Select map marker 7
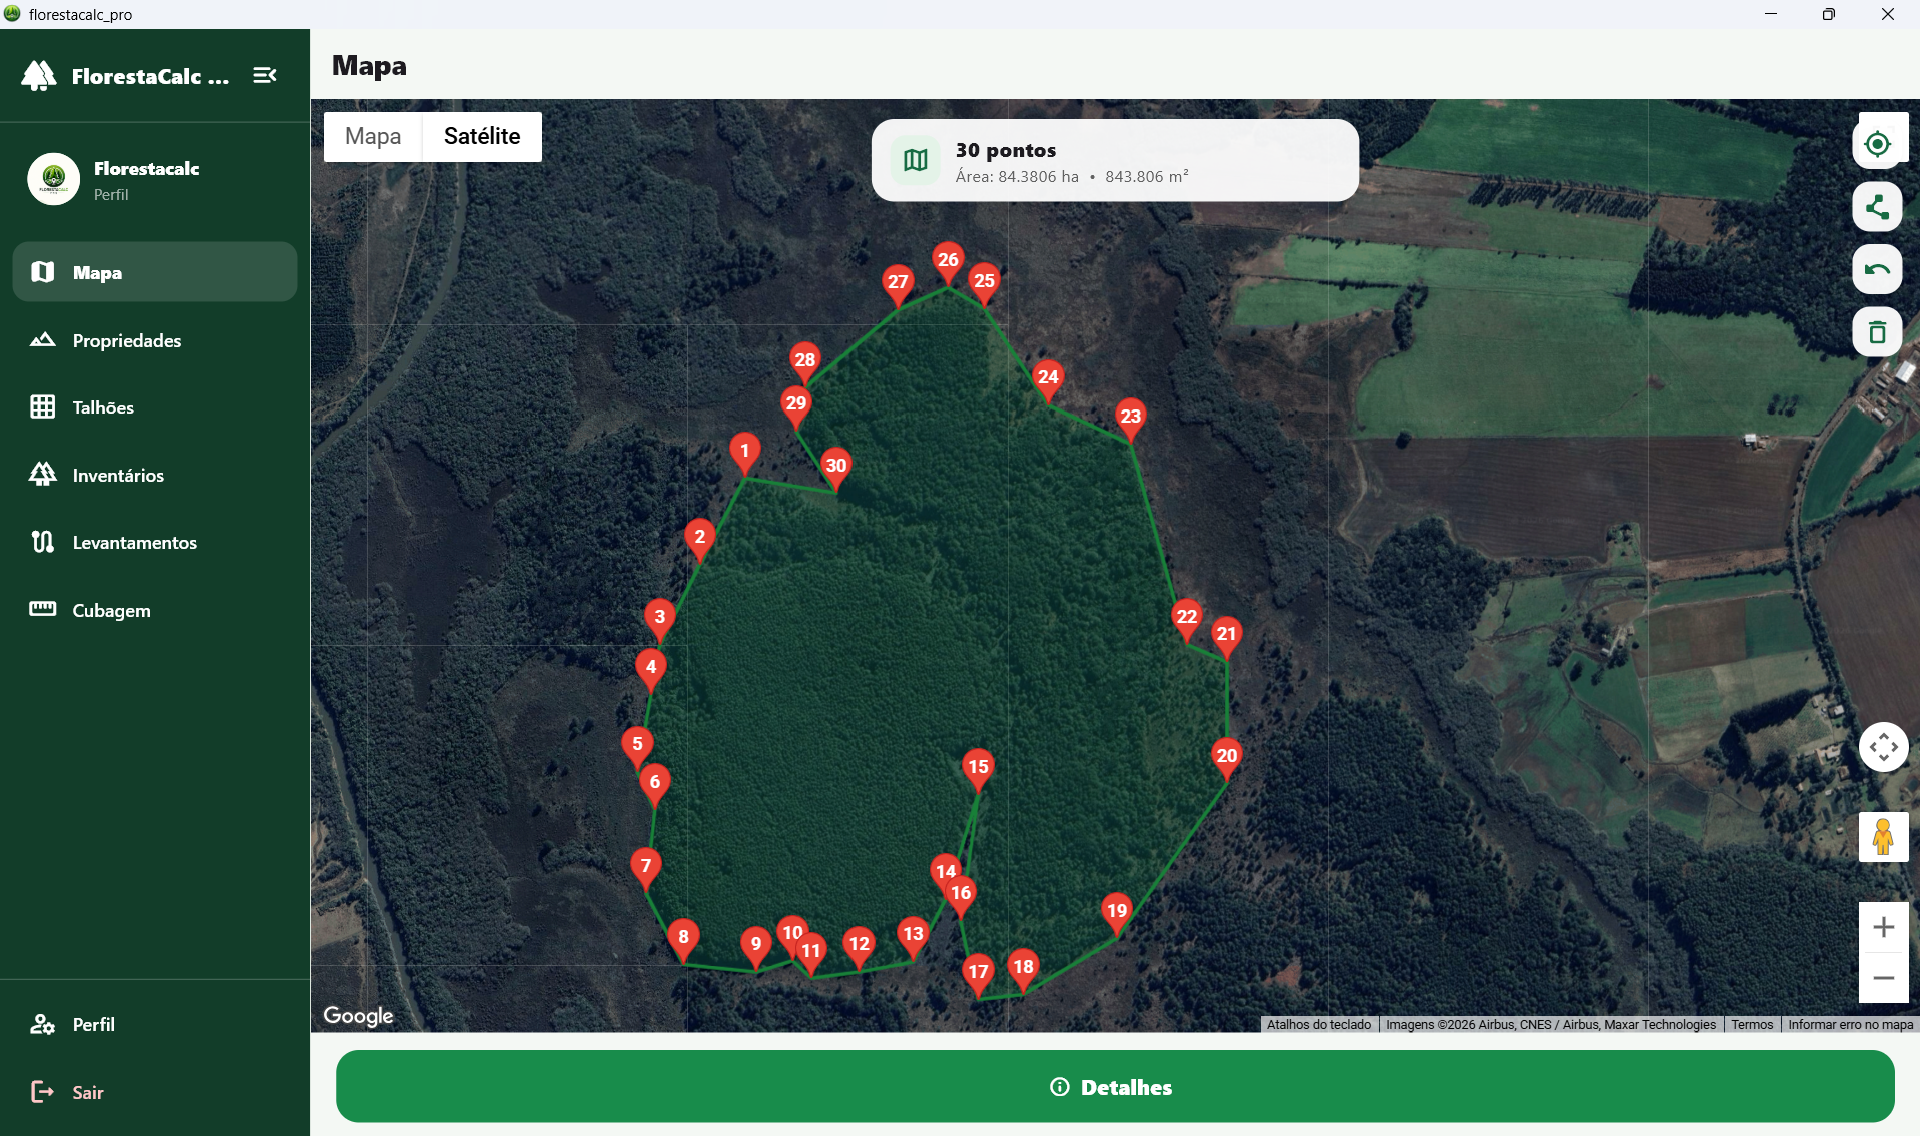This screenshot has height=1136, width=1920. coord(645,869)
